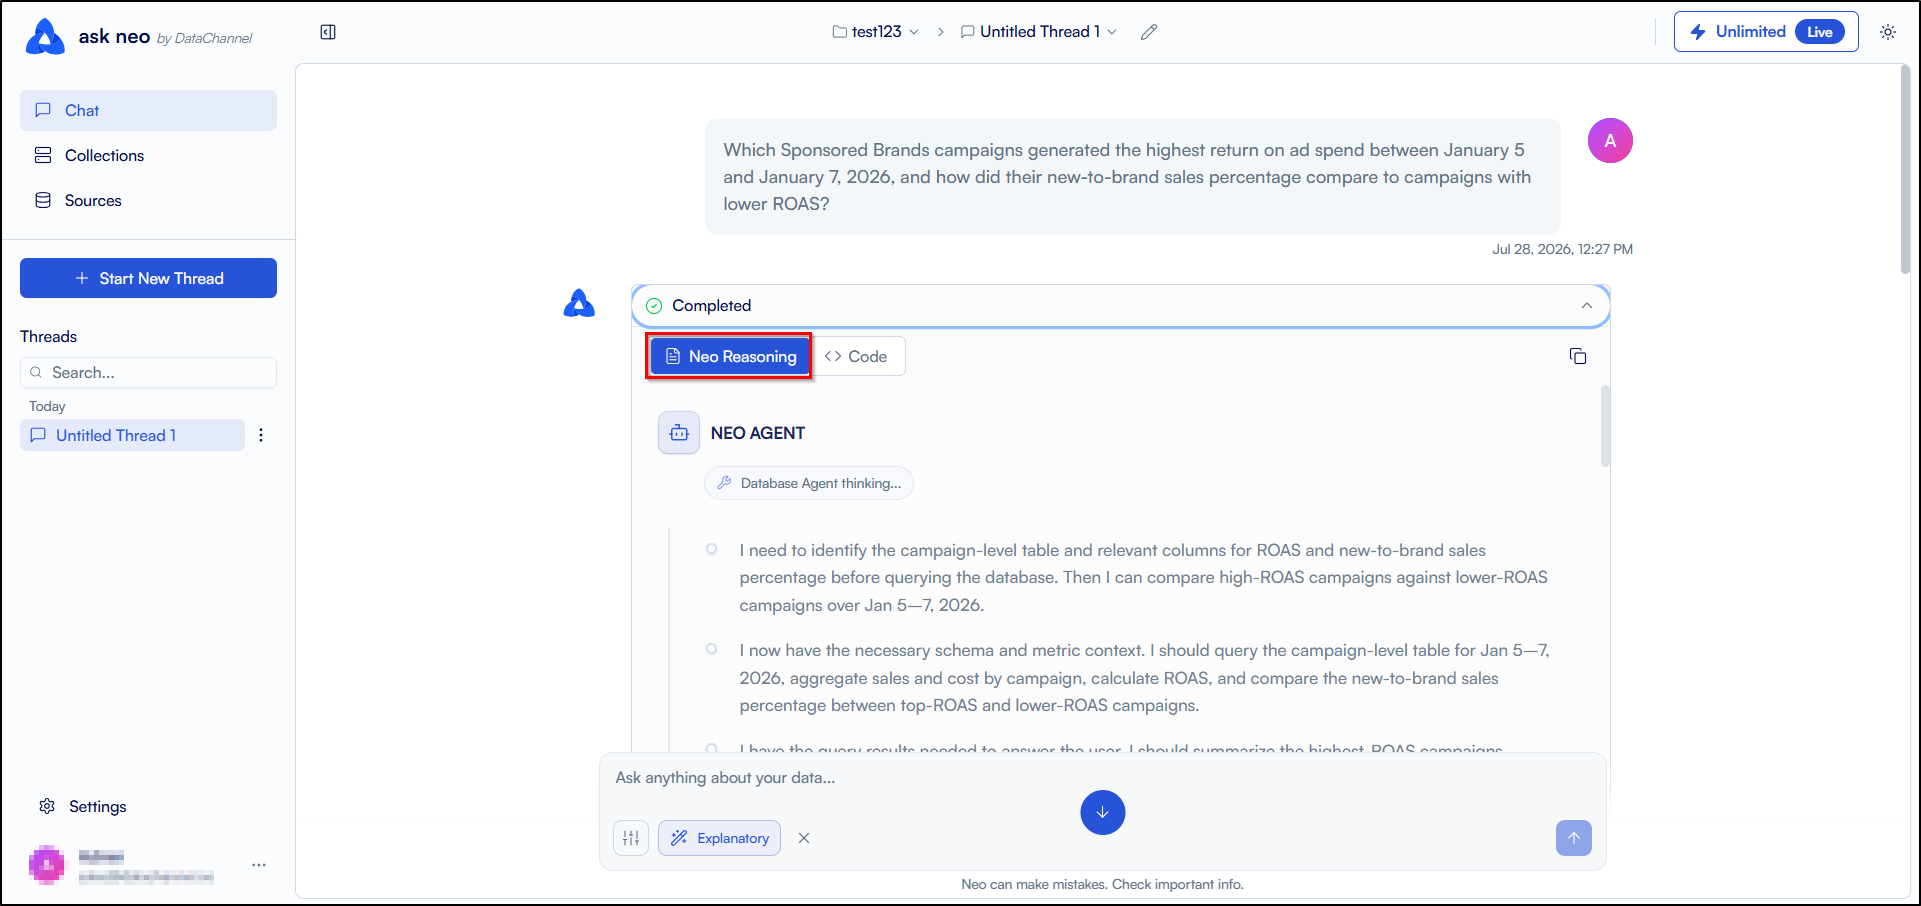The width and height of the screenshot is (1921, 906).
Task: Click the NEO AGENT heading text
Action: click(x=758, y=433)
